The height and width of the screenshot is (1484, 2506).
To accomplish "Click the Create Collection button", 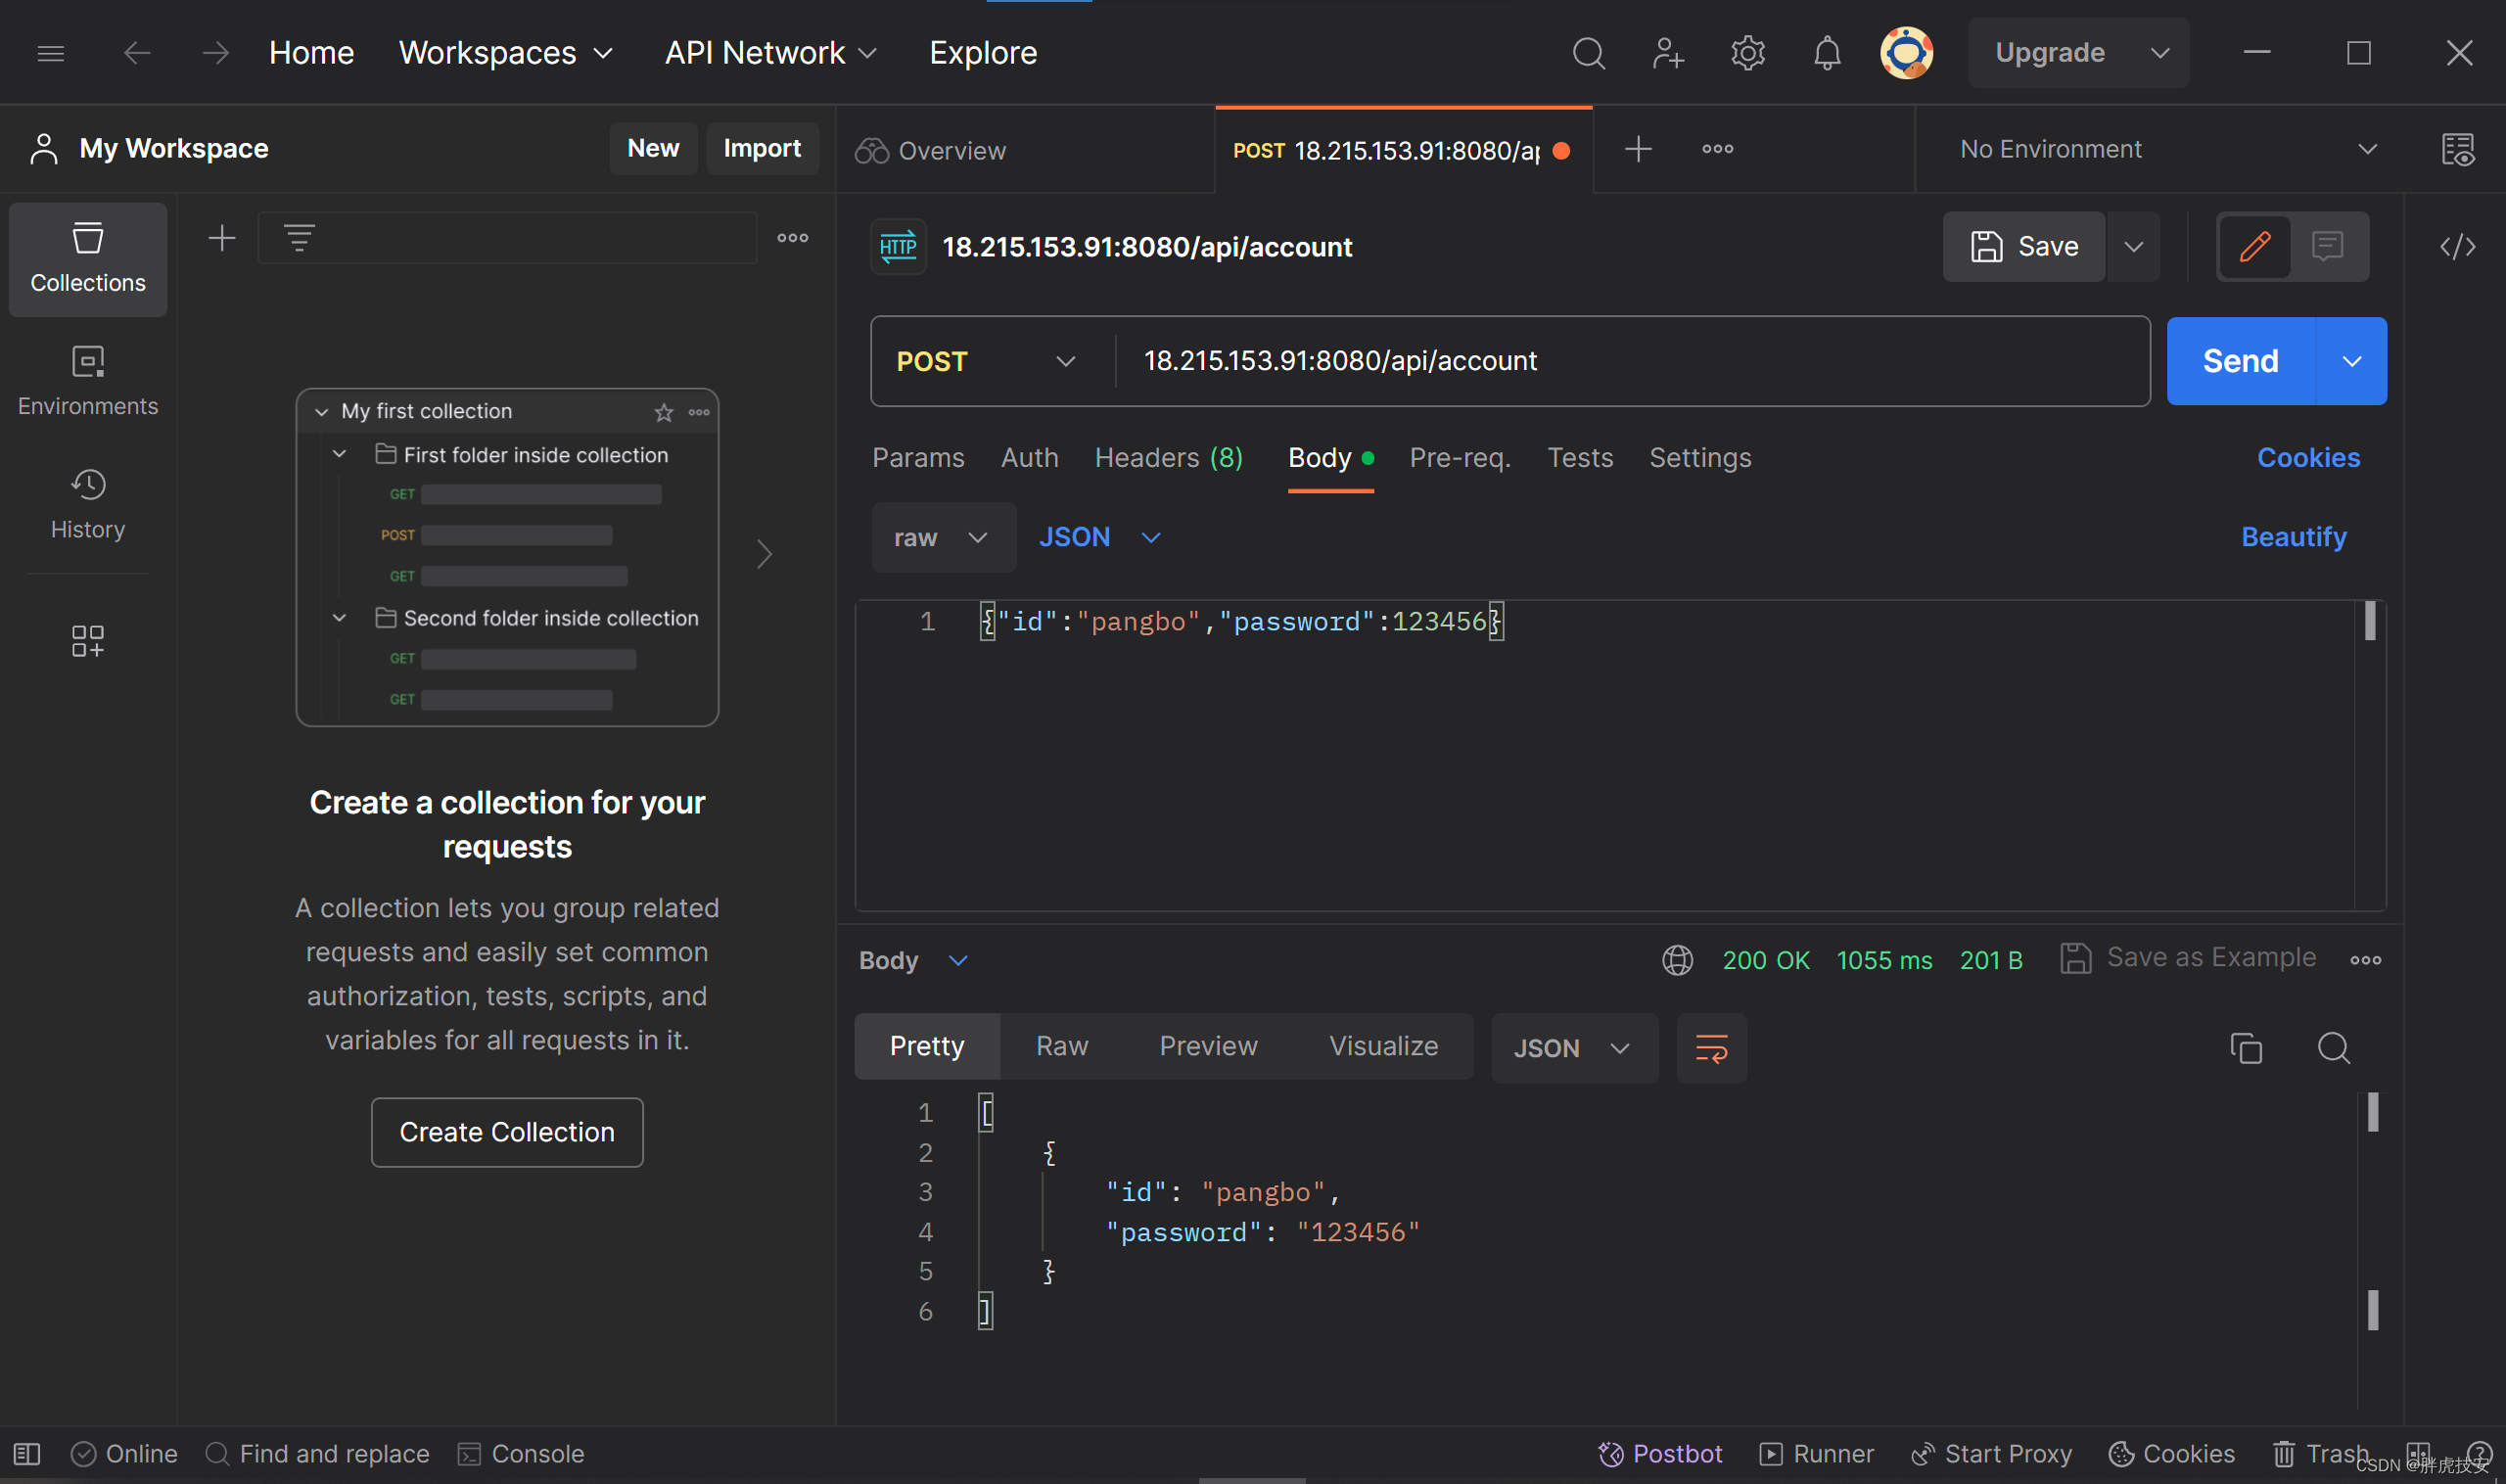I will 506,1131.
